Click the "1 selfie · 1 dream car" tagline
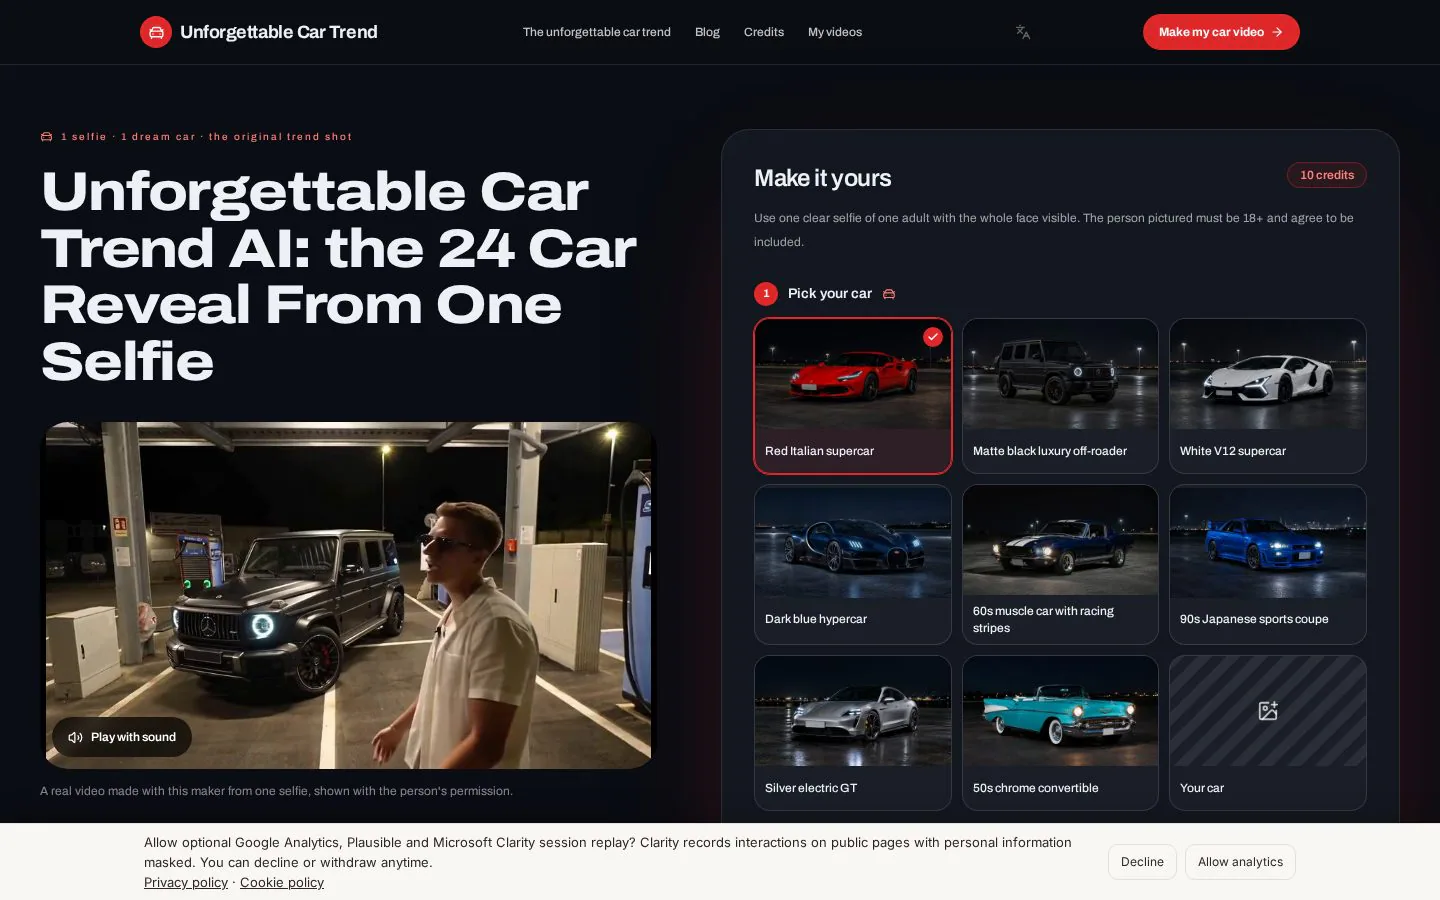The height and width of the screenshot is (900, 1440). (x=206, y=137)
